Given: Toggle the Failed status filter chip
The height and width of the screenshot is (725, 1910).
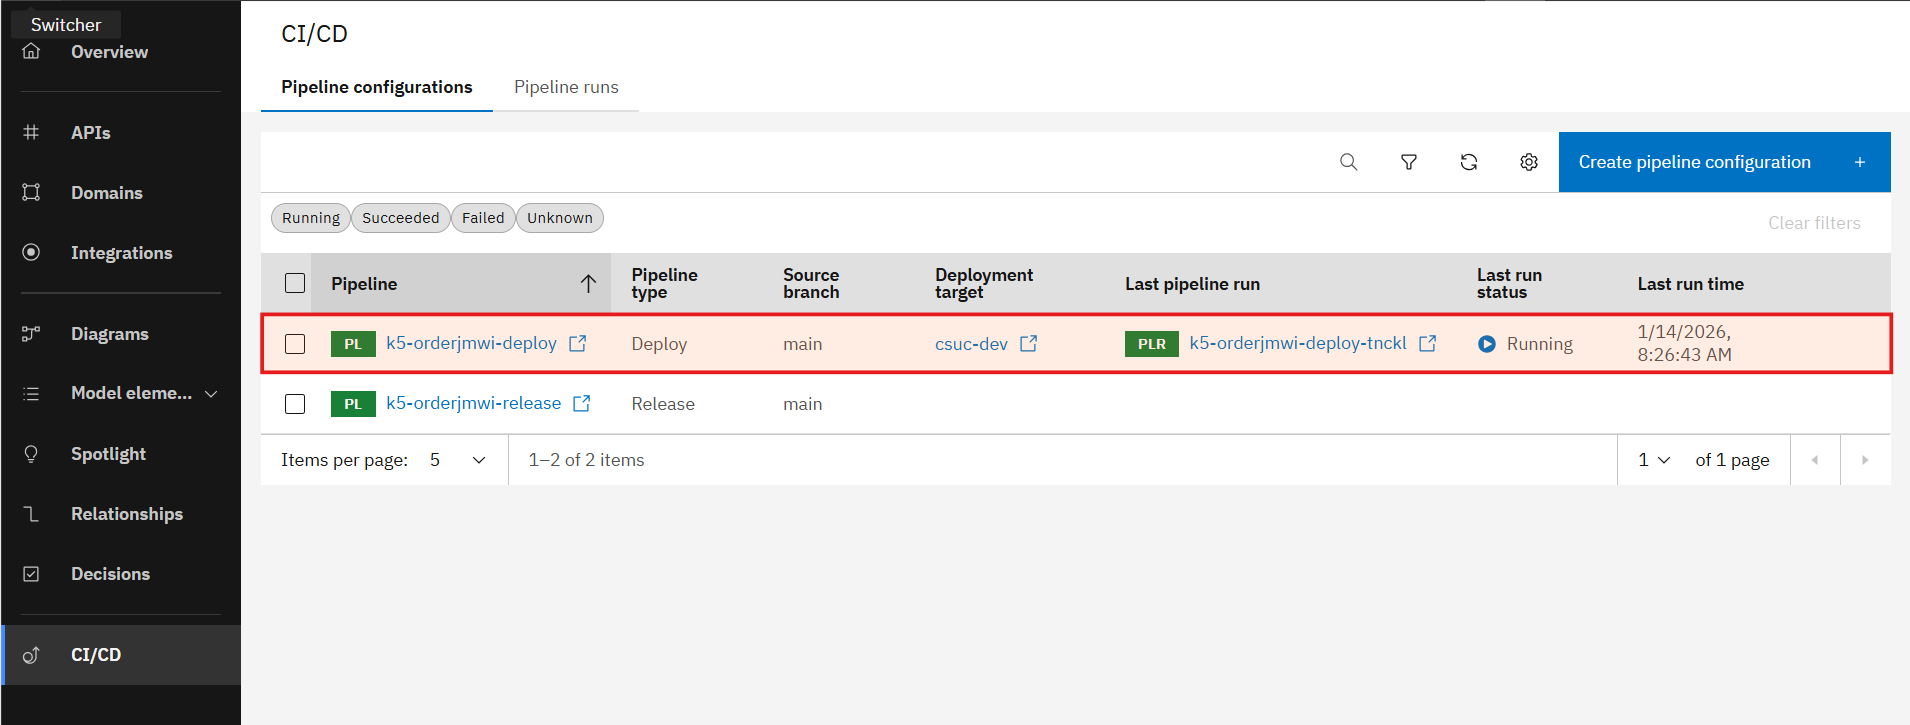Looking at the screenshot, I should (x=483, y=218).
